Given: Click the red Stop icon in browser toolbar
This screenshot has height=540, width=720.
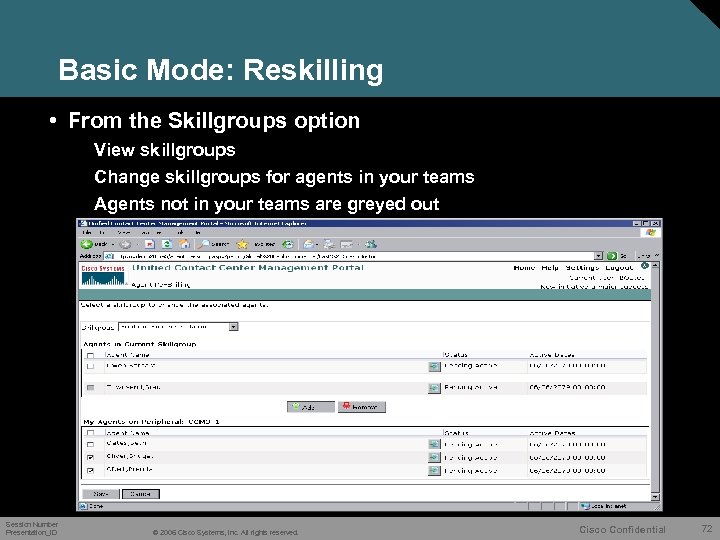Looking at the screenshot, I should coord(150,244).
